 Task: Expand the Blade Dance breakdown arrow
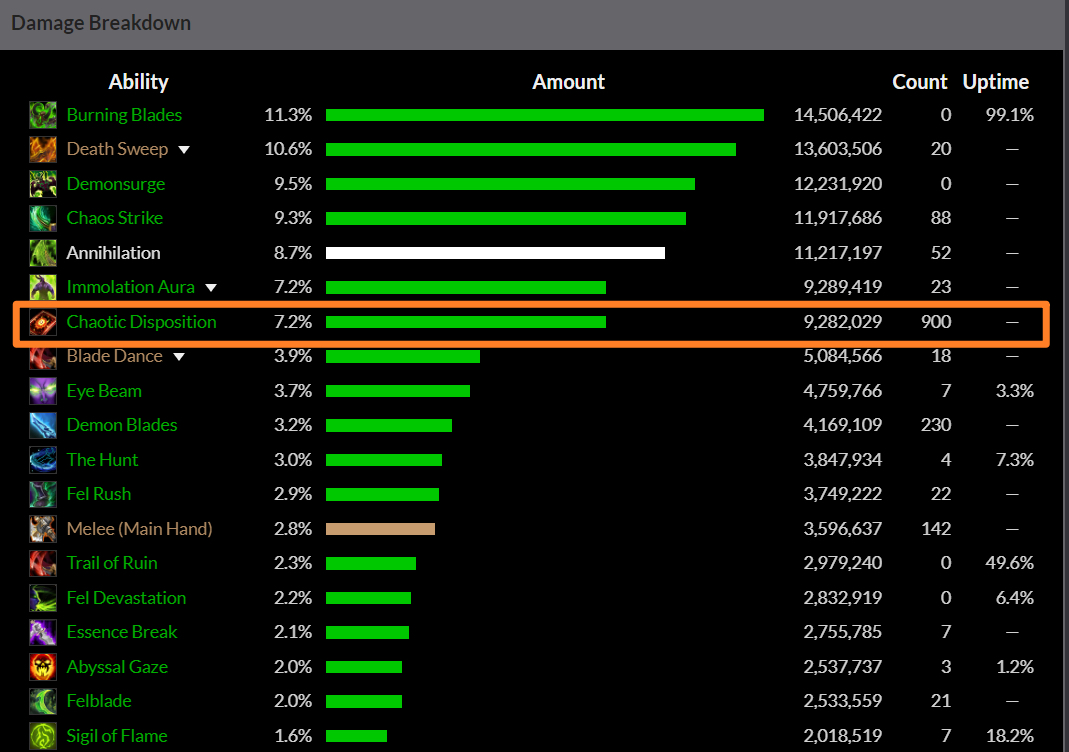[x=180, y=357]
